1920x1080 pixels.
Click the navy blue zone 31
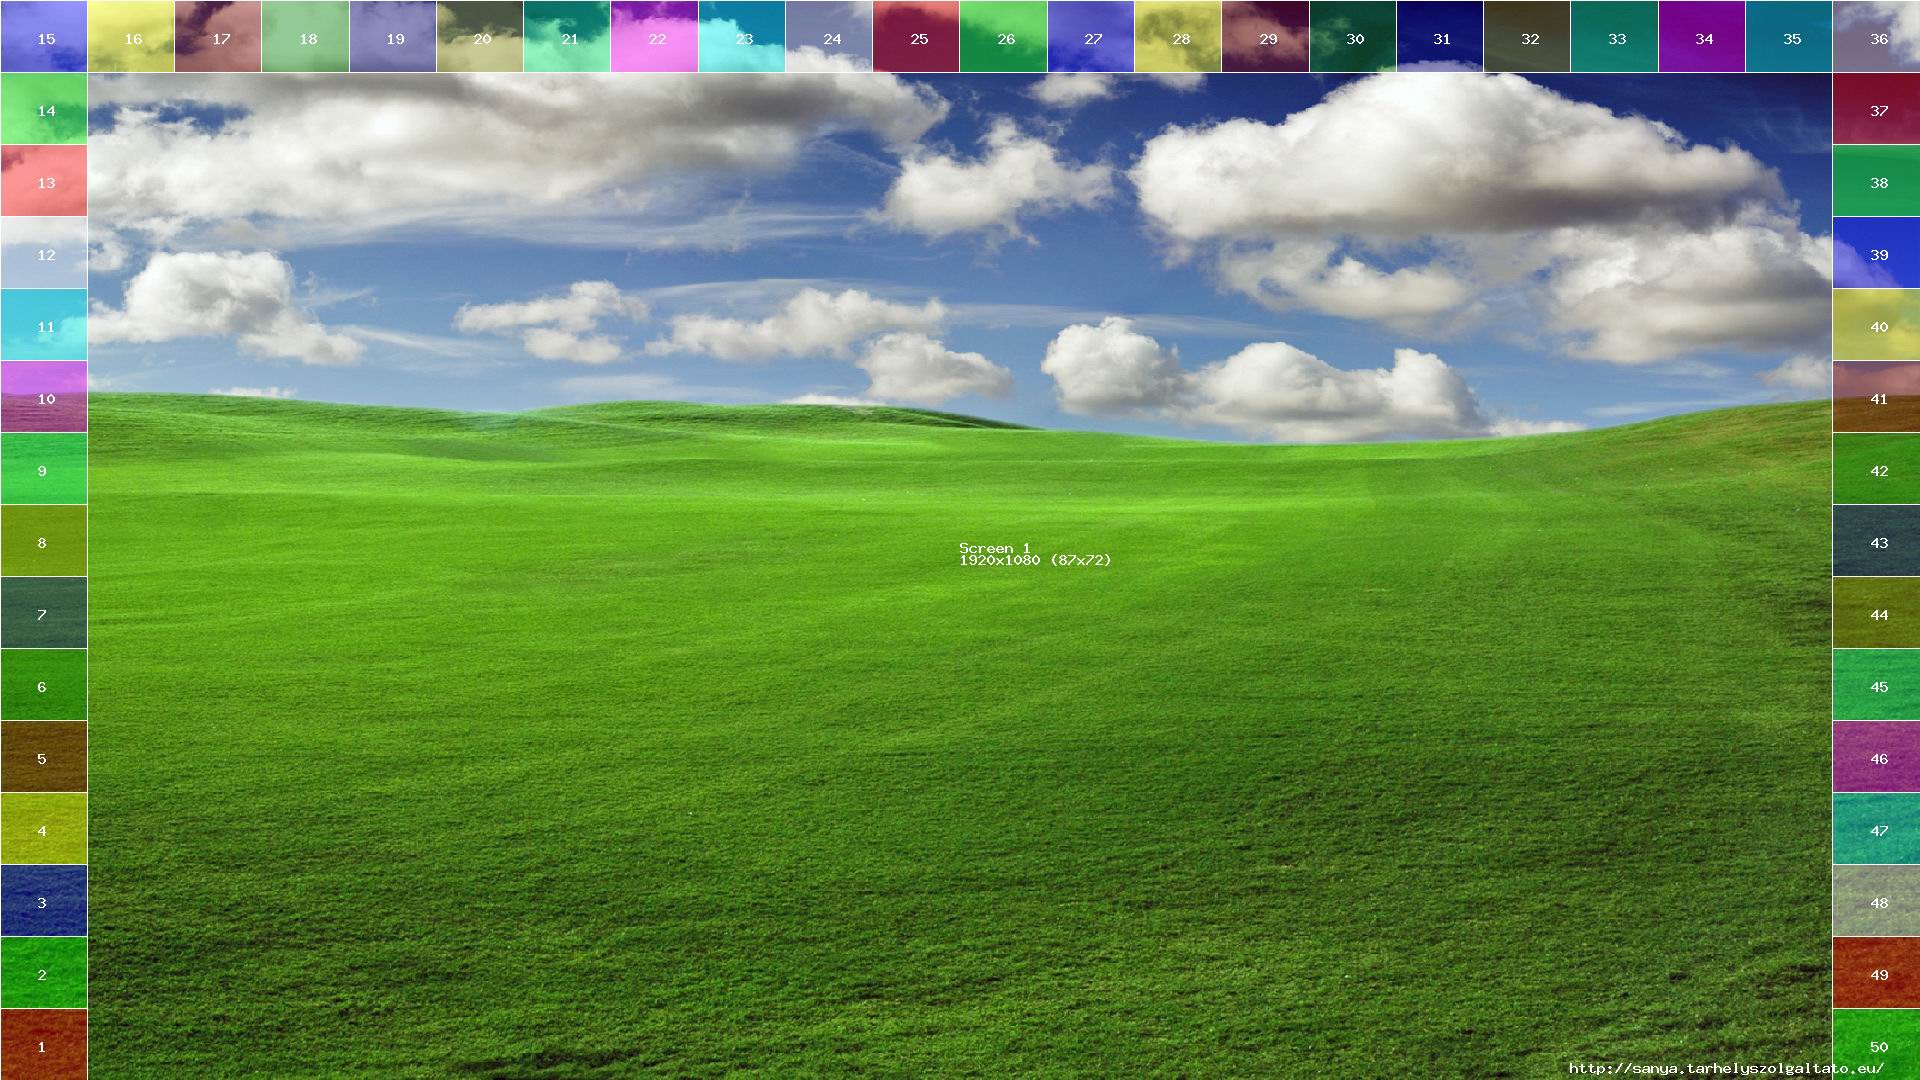pyautogui.click(x=1440, y=36)
